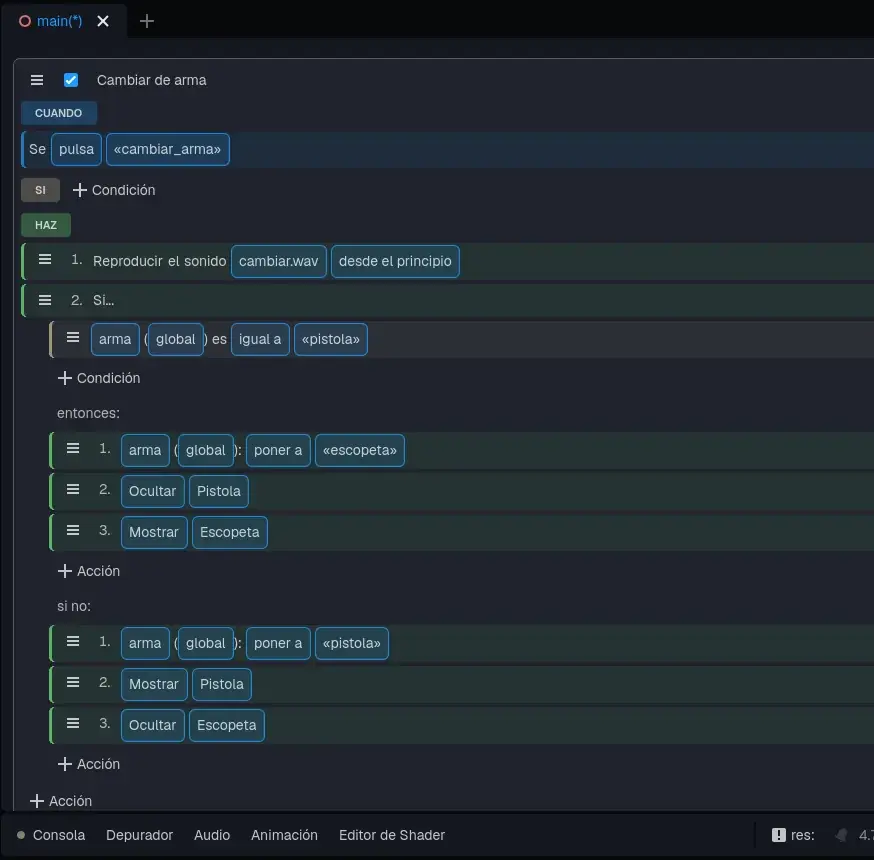Change the igual a comparison operator
874x860 pixels.
coord(260,339)
